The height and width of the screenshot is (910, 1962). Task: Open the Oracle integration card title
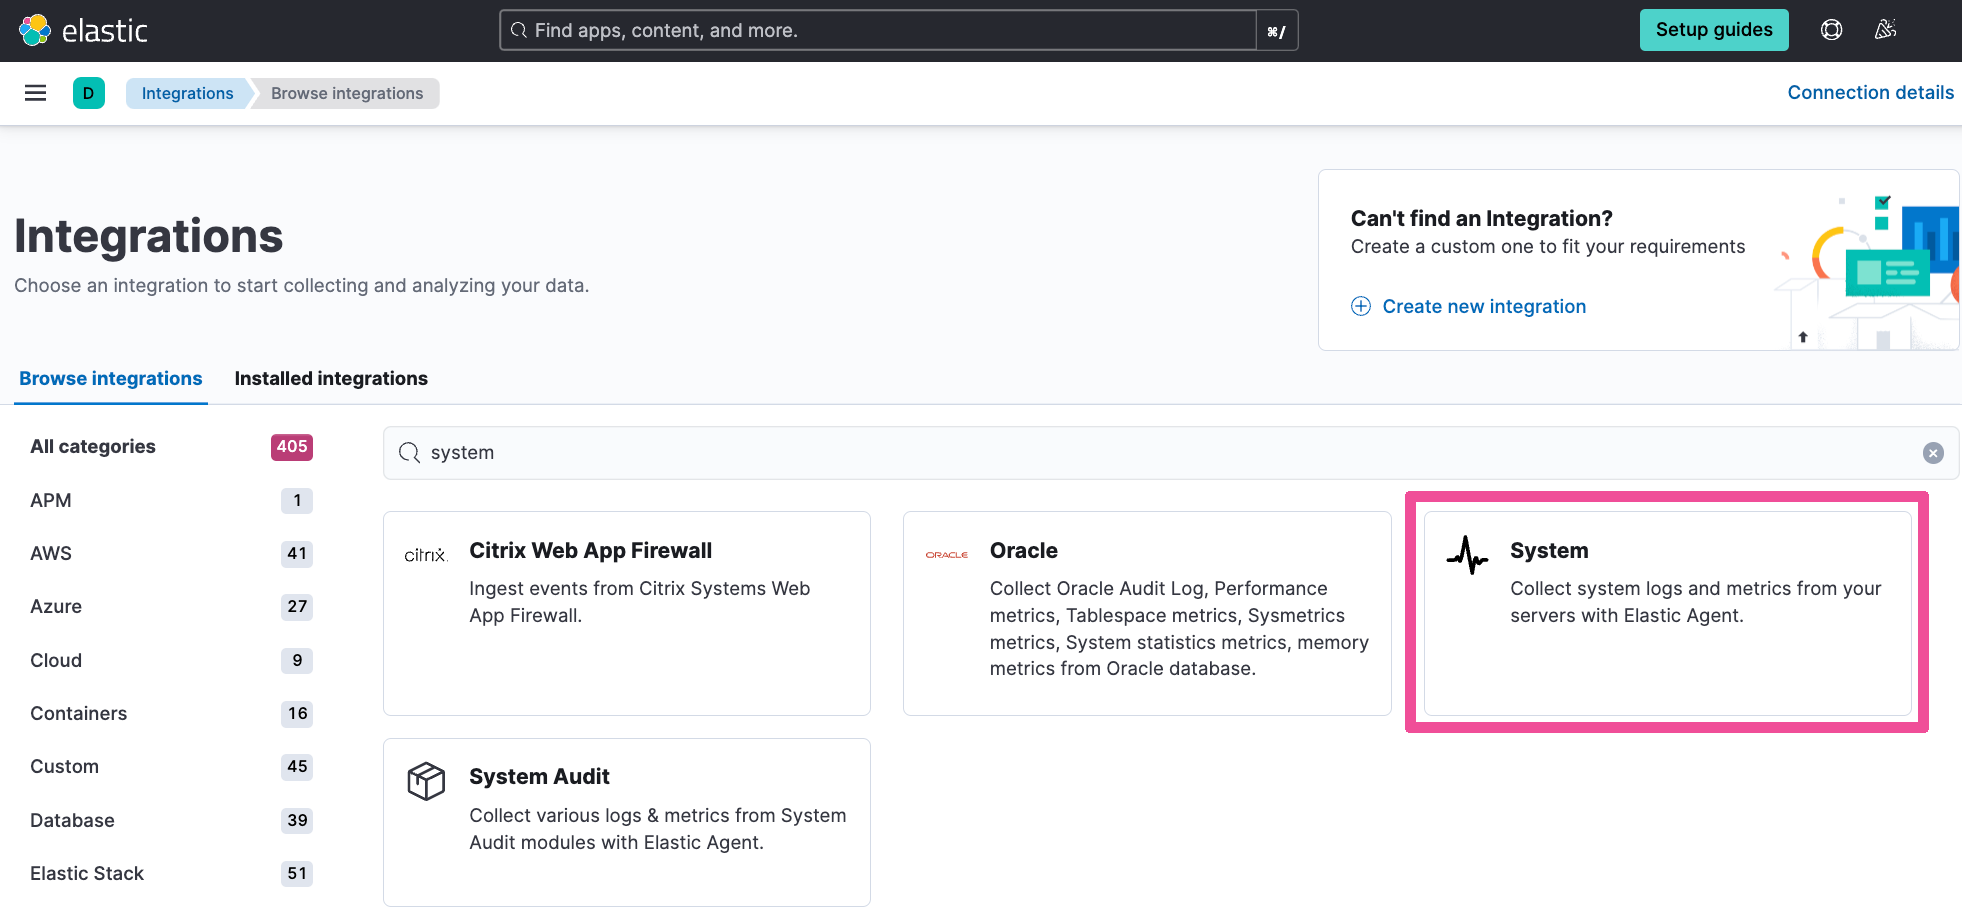point(1023,550)
